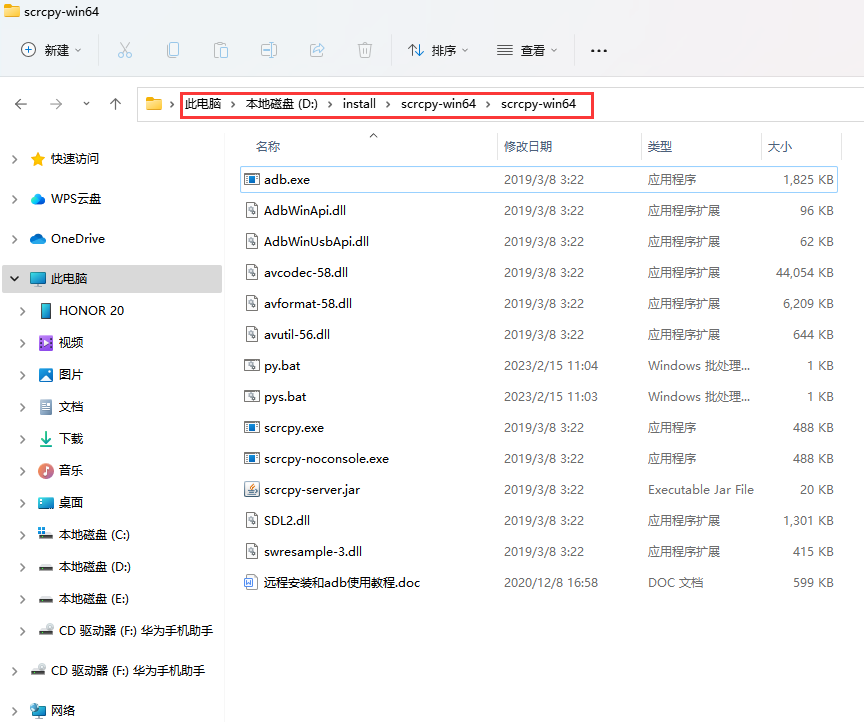Collapse the 此电脑 tree node
This screenshot has width=864, height=722.
click(15, 279)
